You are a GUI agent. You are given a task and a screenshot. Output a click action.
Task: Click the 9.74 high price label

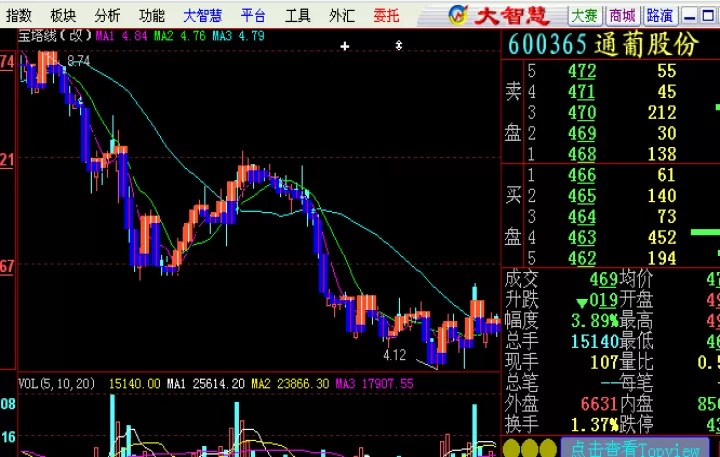tap(79, 61)
